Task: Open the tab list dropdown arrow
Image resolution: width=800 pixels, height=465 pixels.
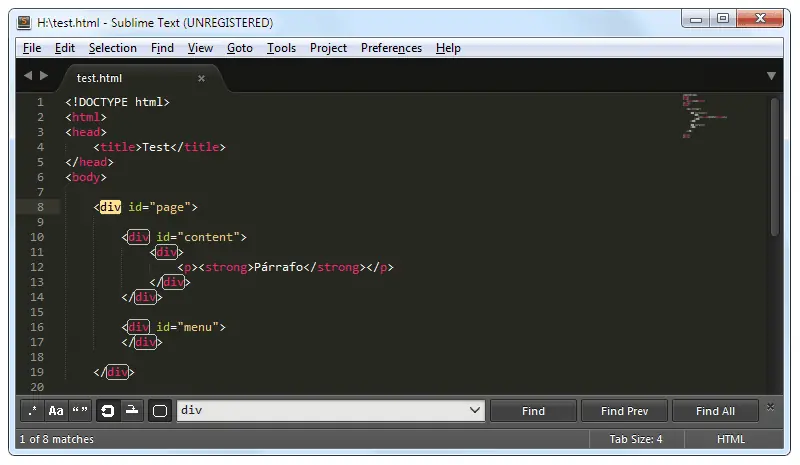Action: [x=771, y=76]
